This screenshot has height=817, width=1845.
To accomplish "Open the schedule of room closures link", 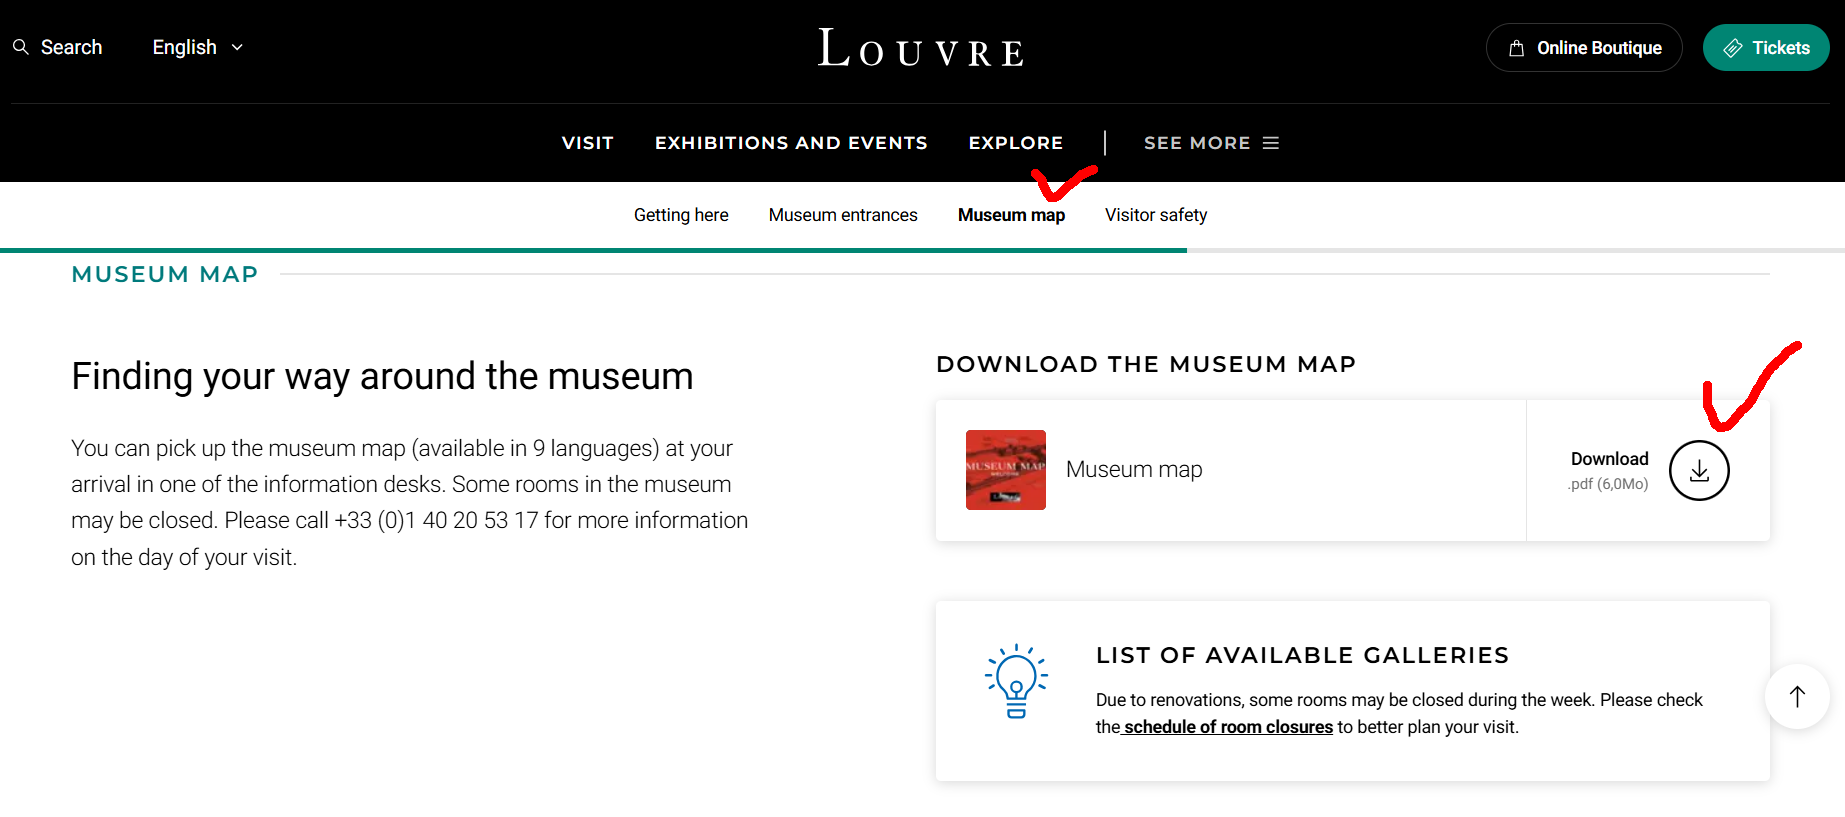I will (x=1228, y=727).
